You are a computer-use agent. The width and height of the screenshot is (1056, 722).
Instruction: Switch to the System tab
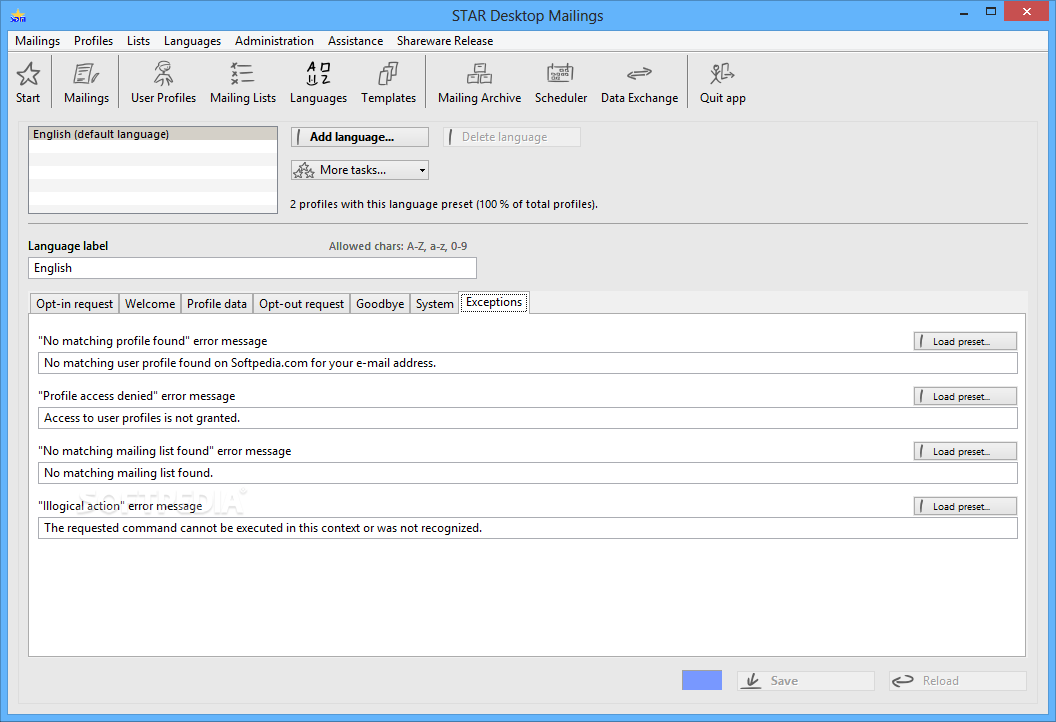point(434,304)
